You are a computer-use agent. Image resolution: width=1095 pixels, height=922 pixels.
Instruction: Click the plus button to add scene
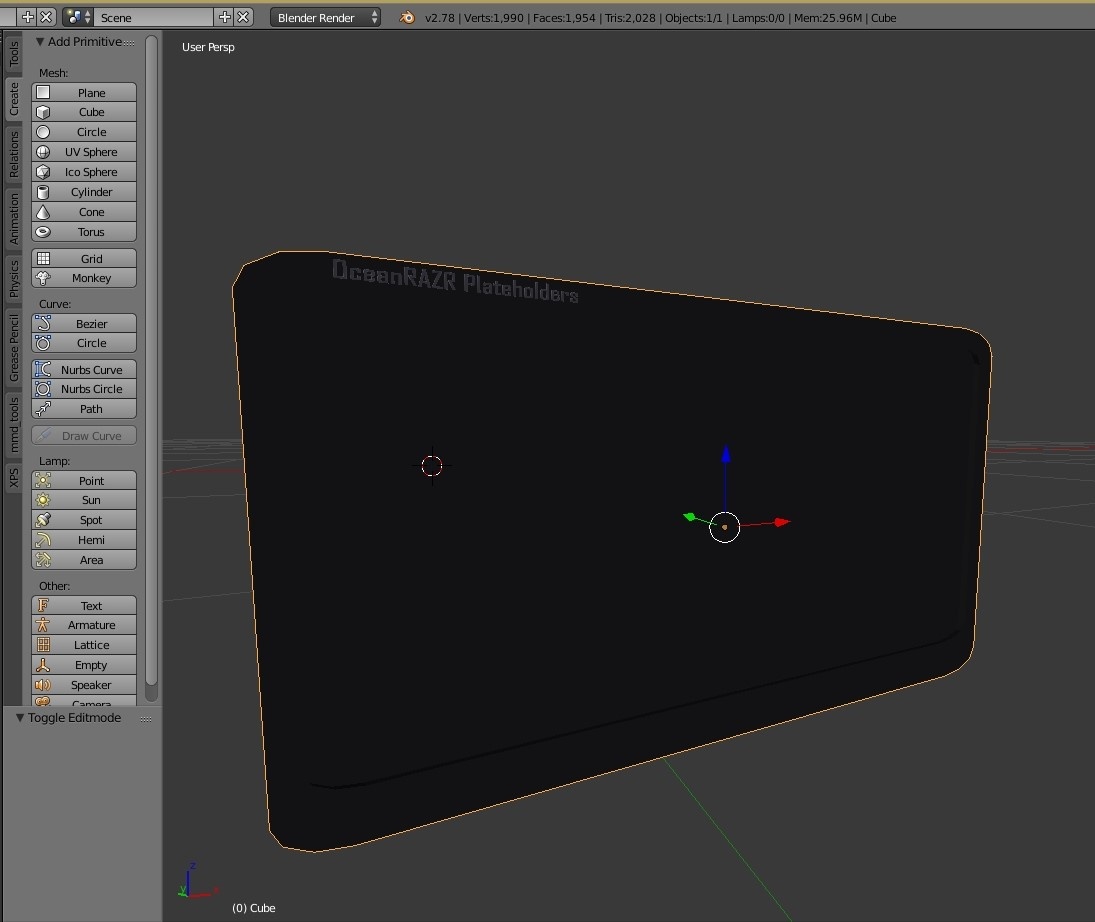point(224,18)
